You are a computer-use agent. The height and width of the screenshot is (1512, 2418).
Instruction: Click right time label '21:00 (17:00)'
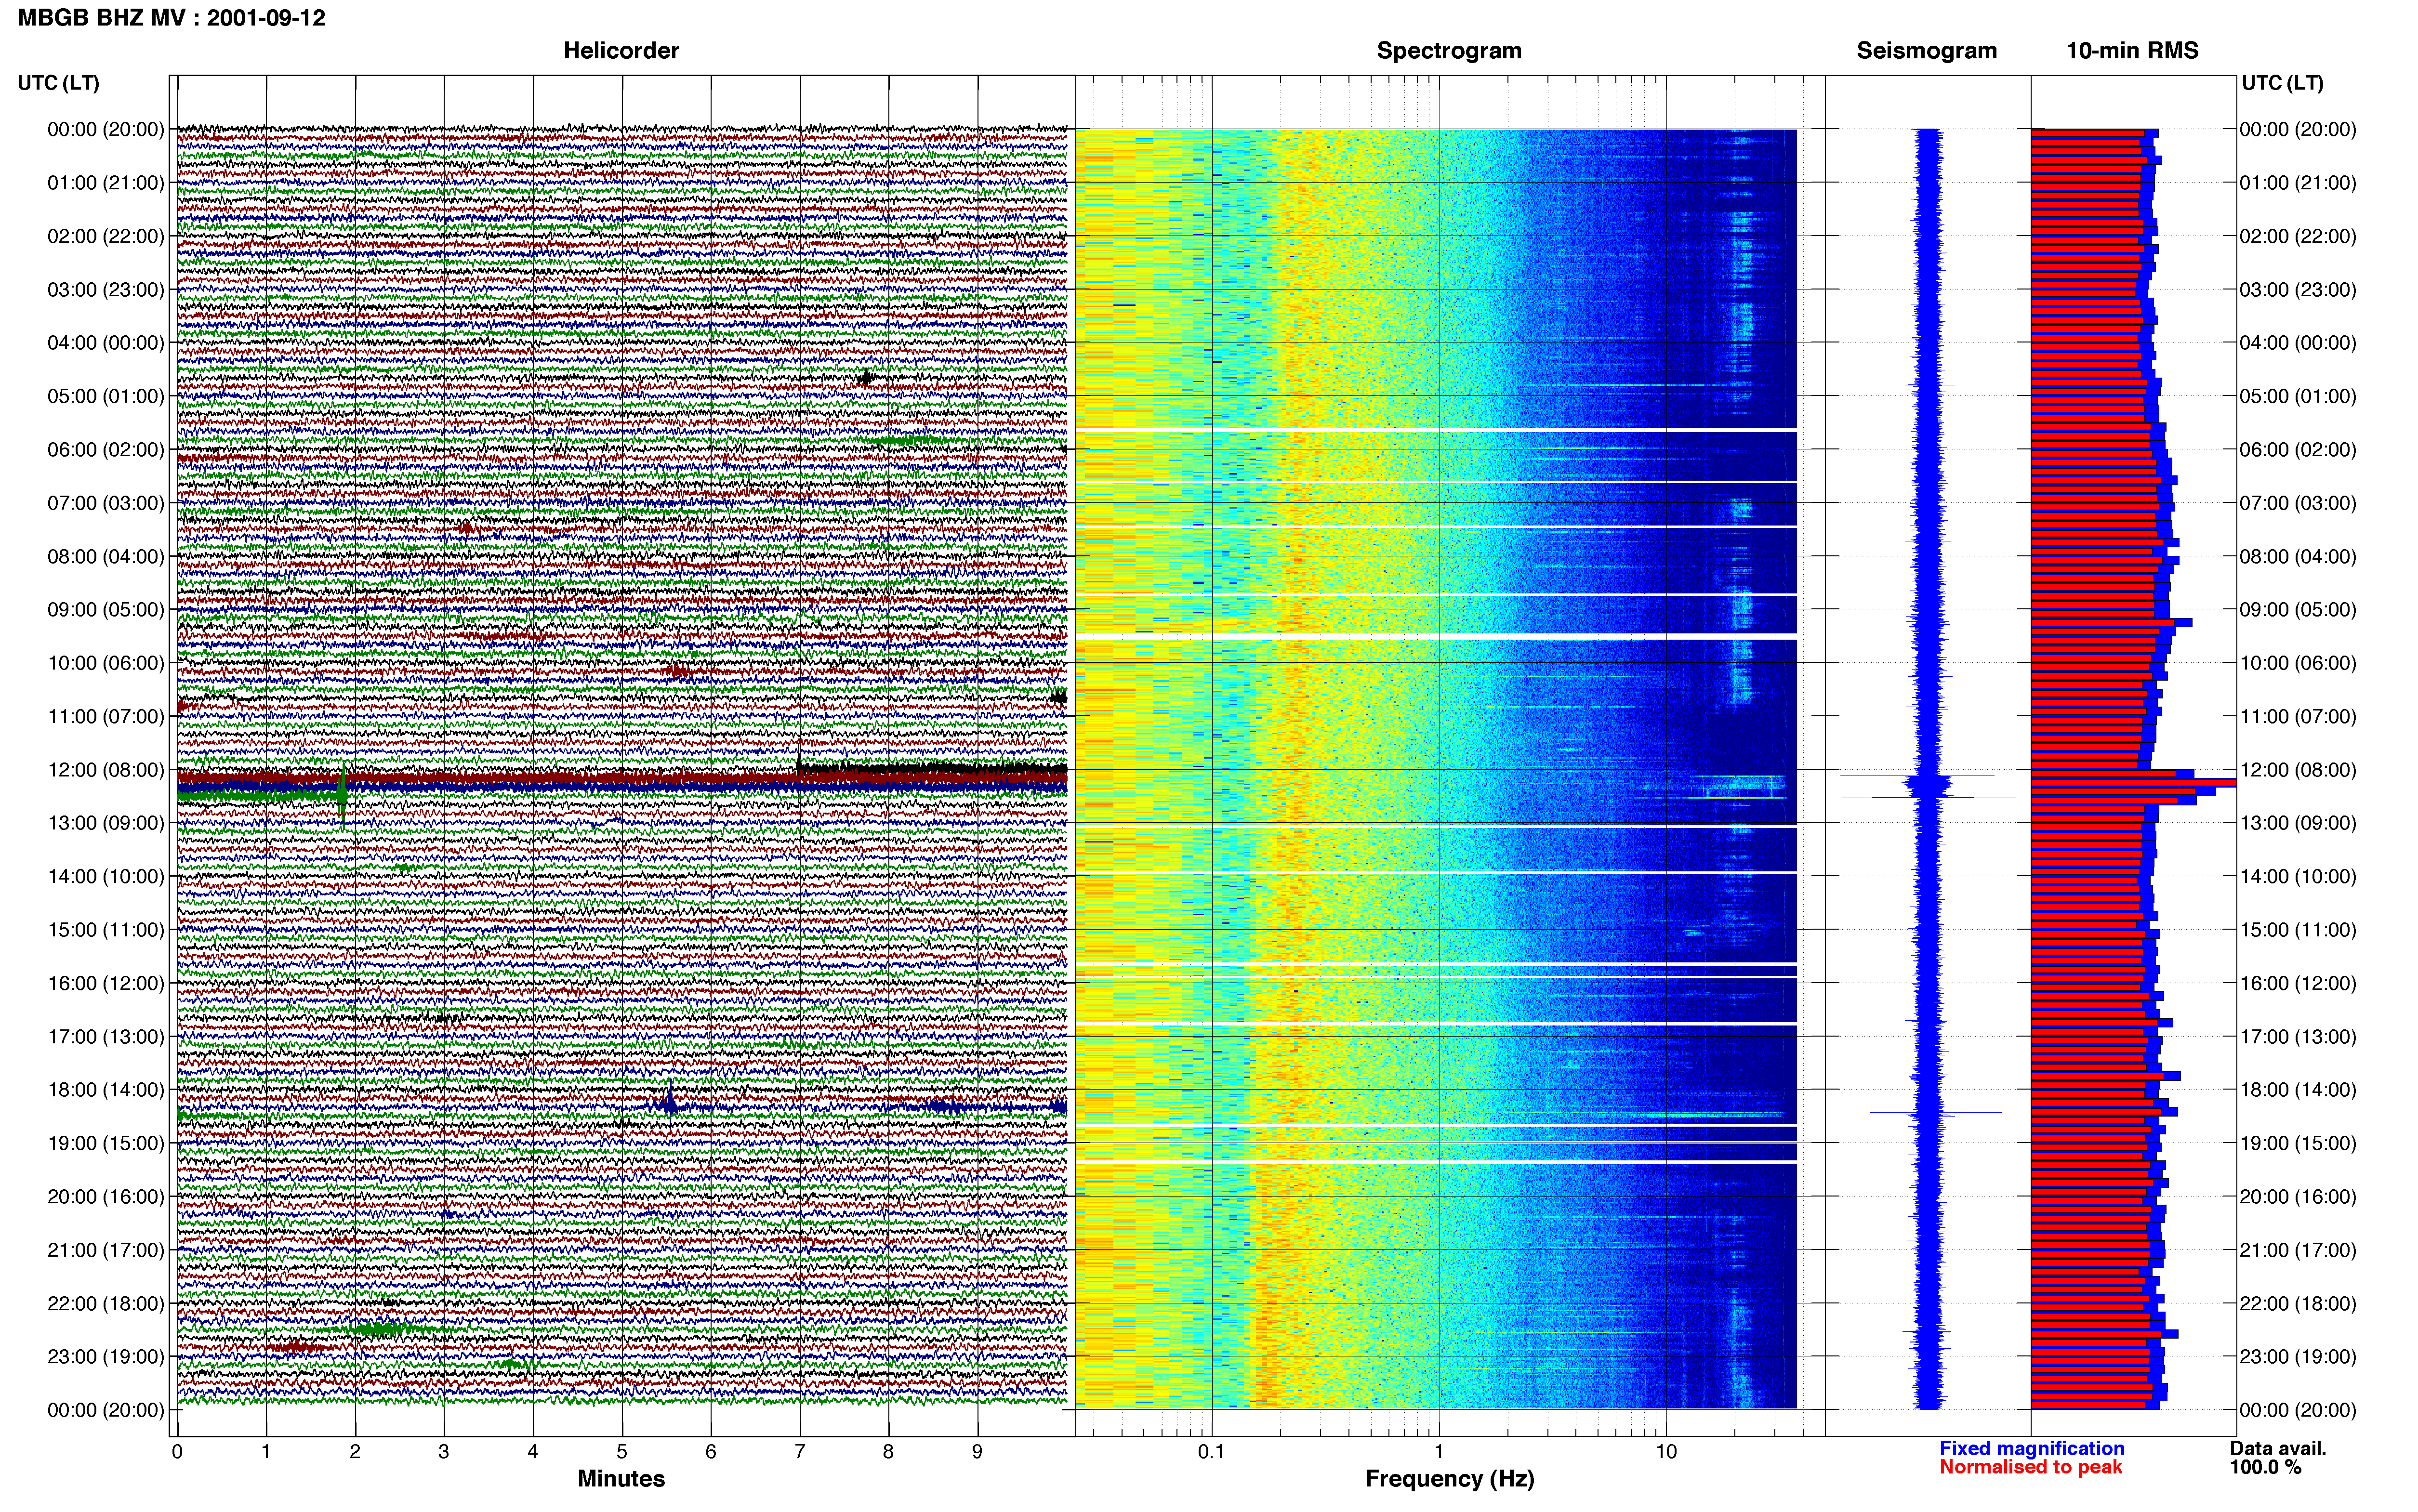point(2298,1250)
